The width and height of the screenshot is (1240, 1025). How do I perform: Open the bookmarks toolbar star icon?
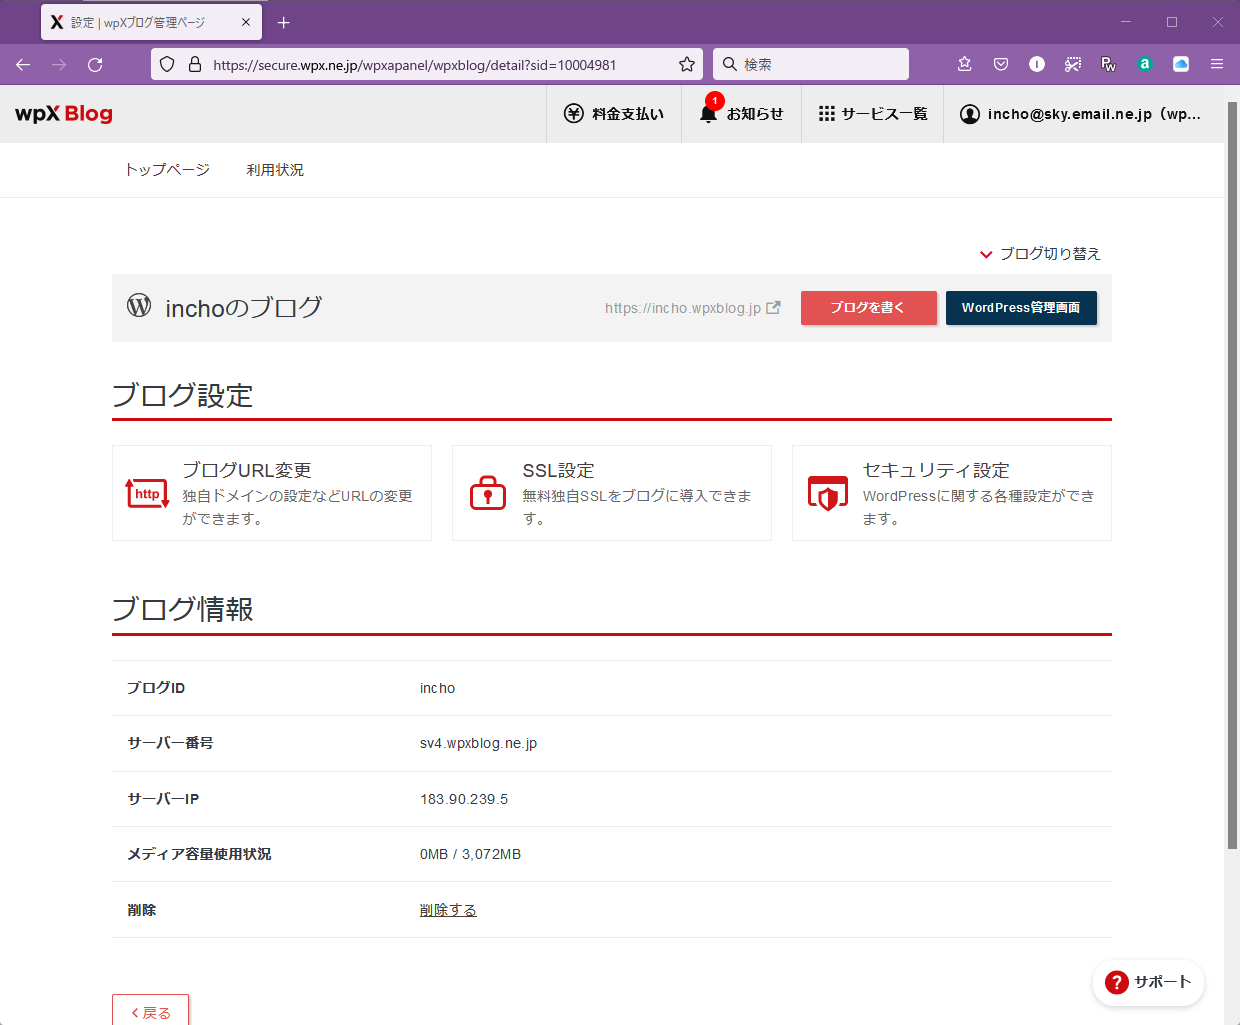pyautogui.click(x=965, y=64)
